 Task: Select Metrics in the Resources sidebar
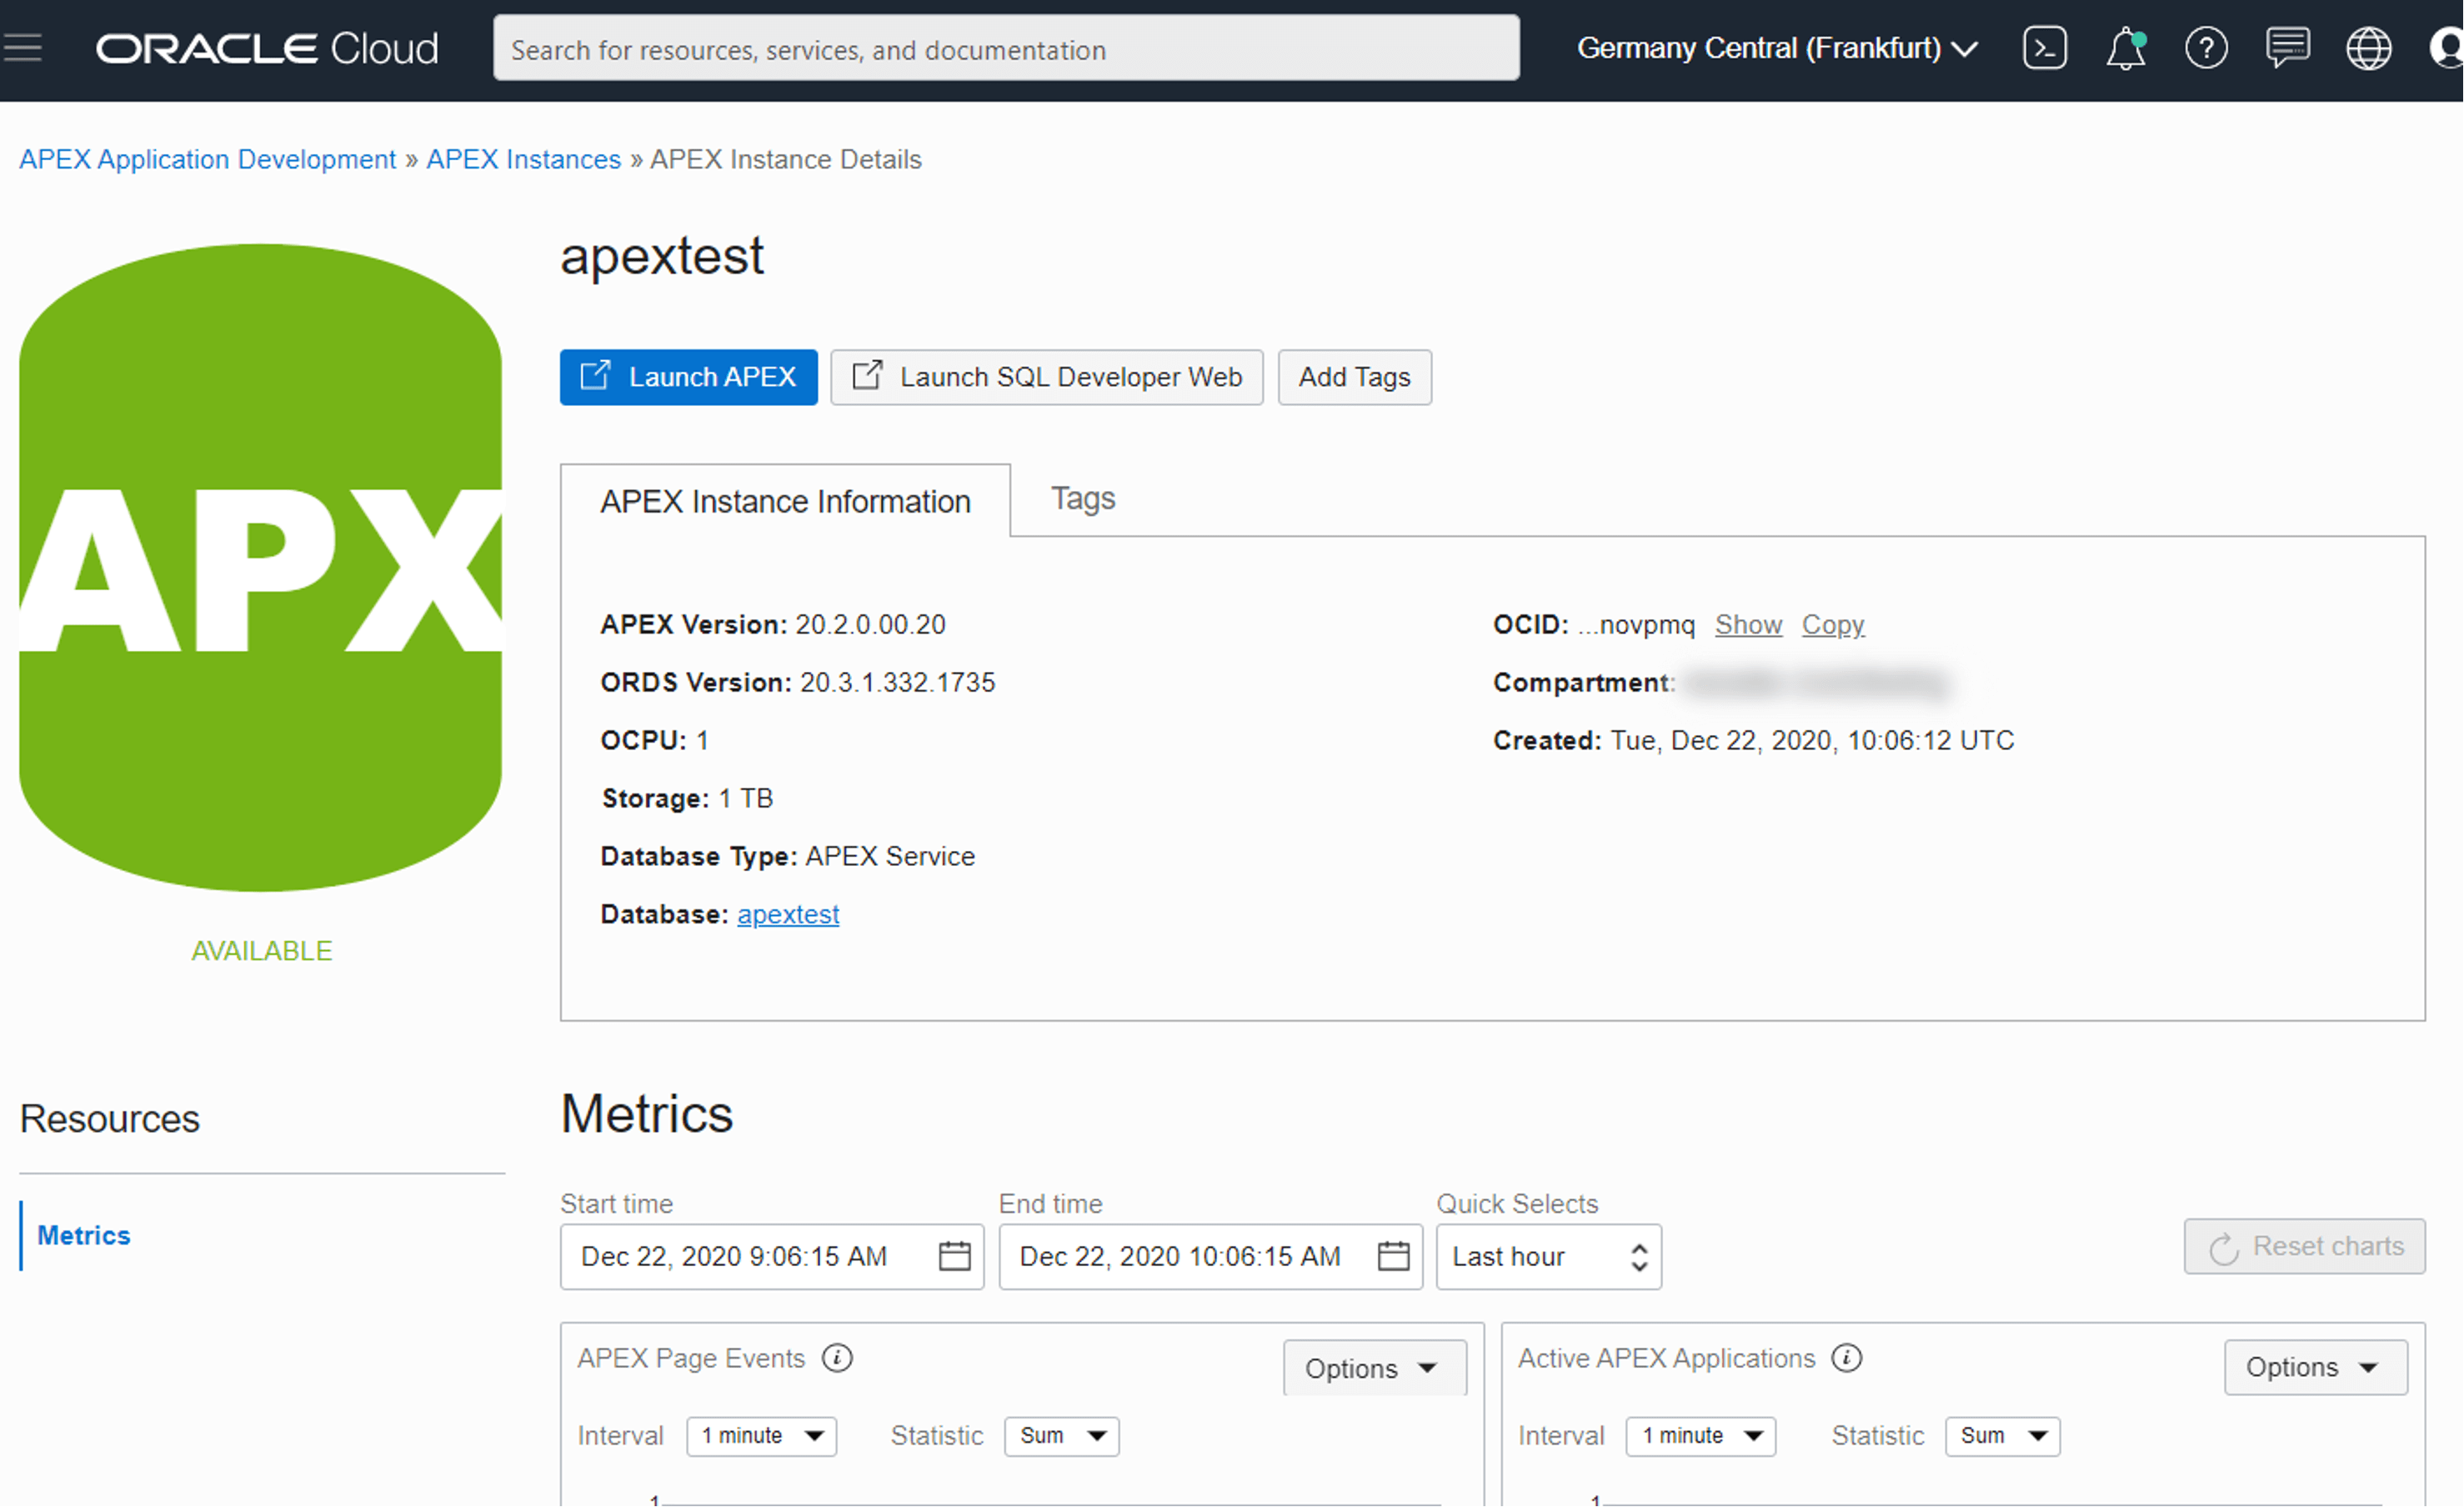point(84,1235)
